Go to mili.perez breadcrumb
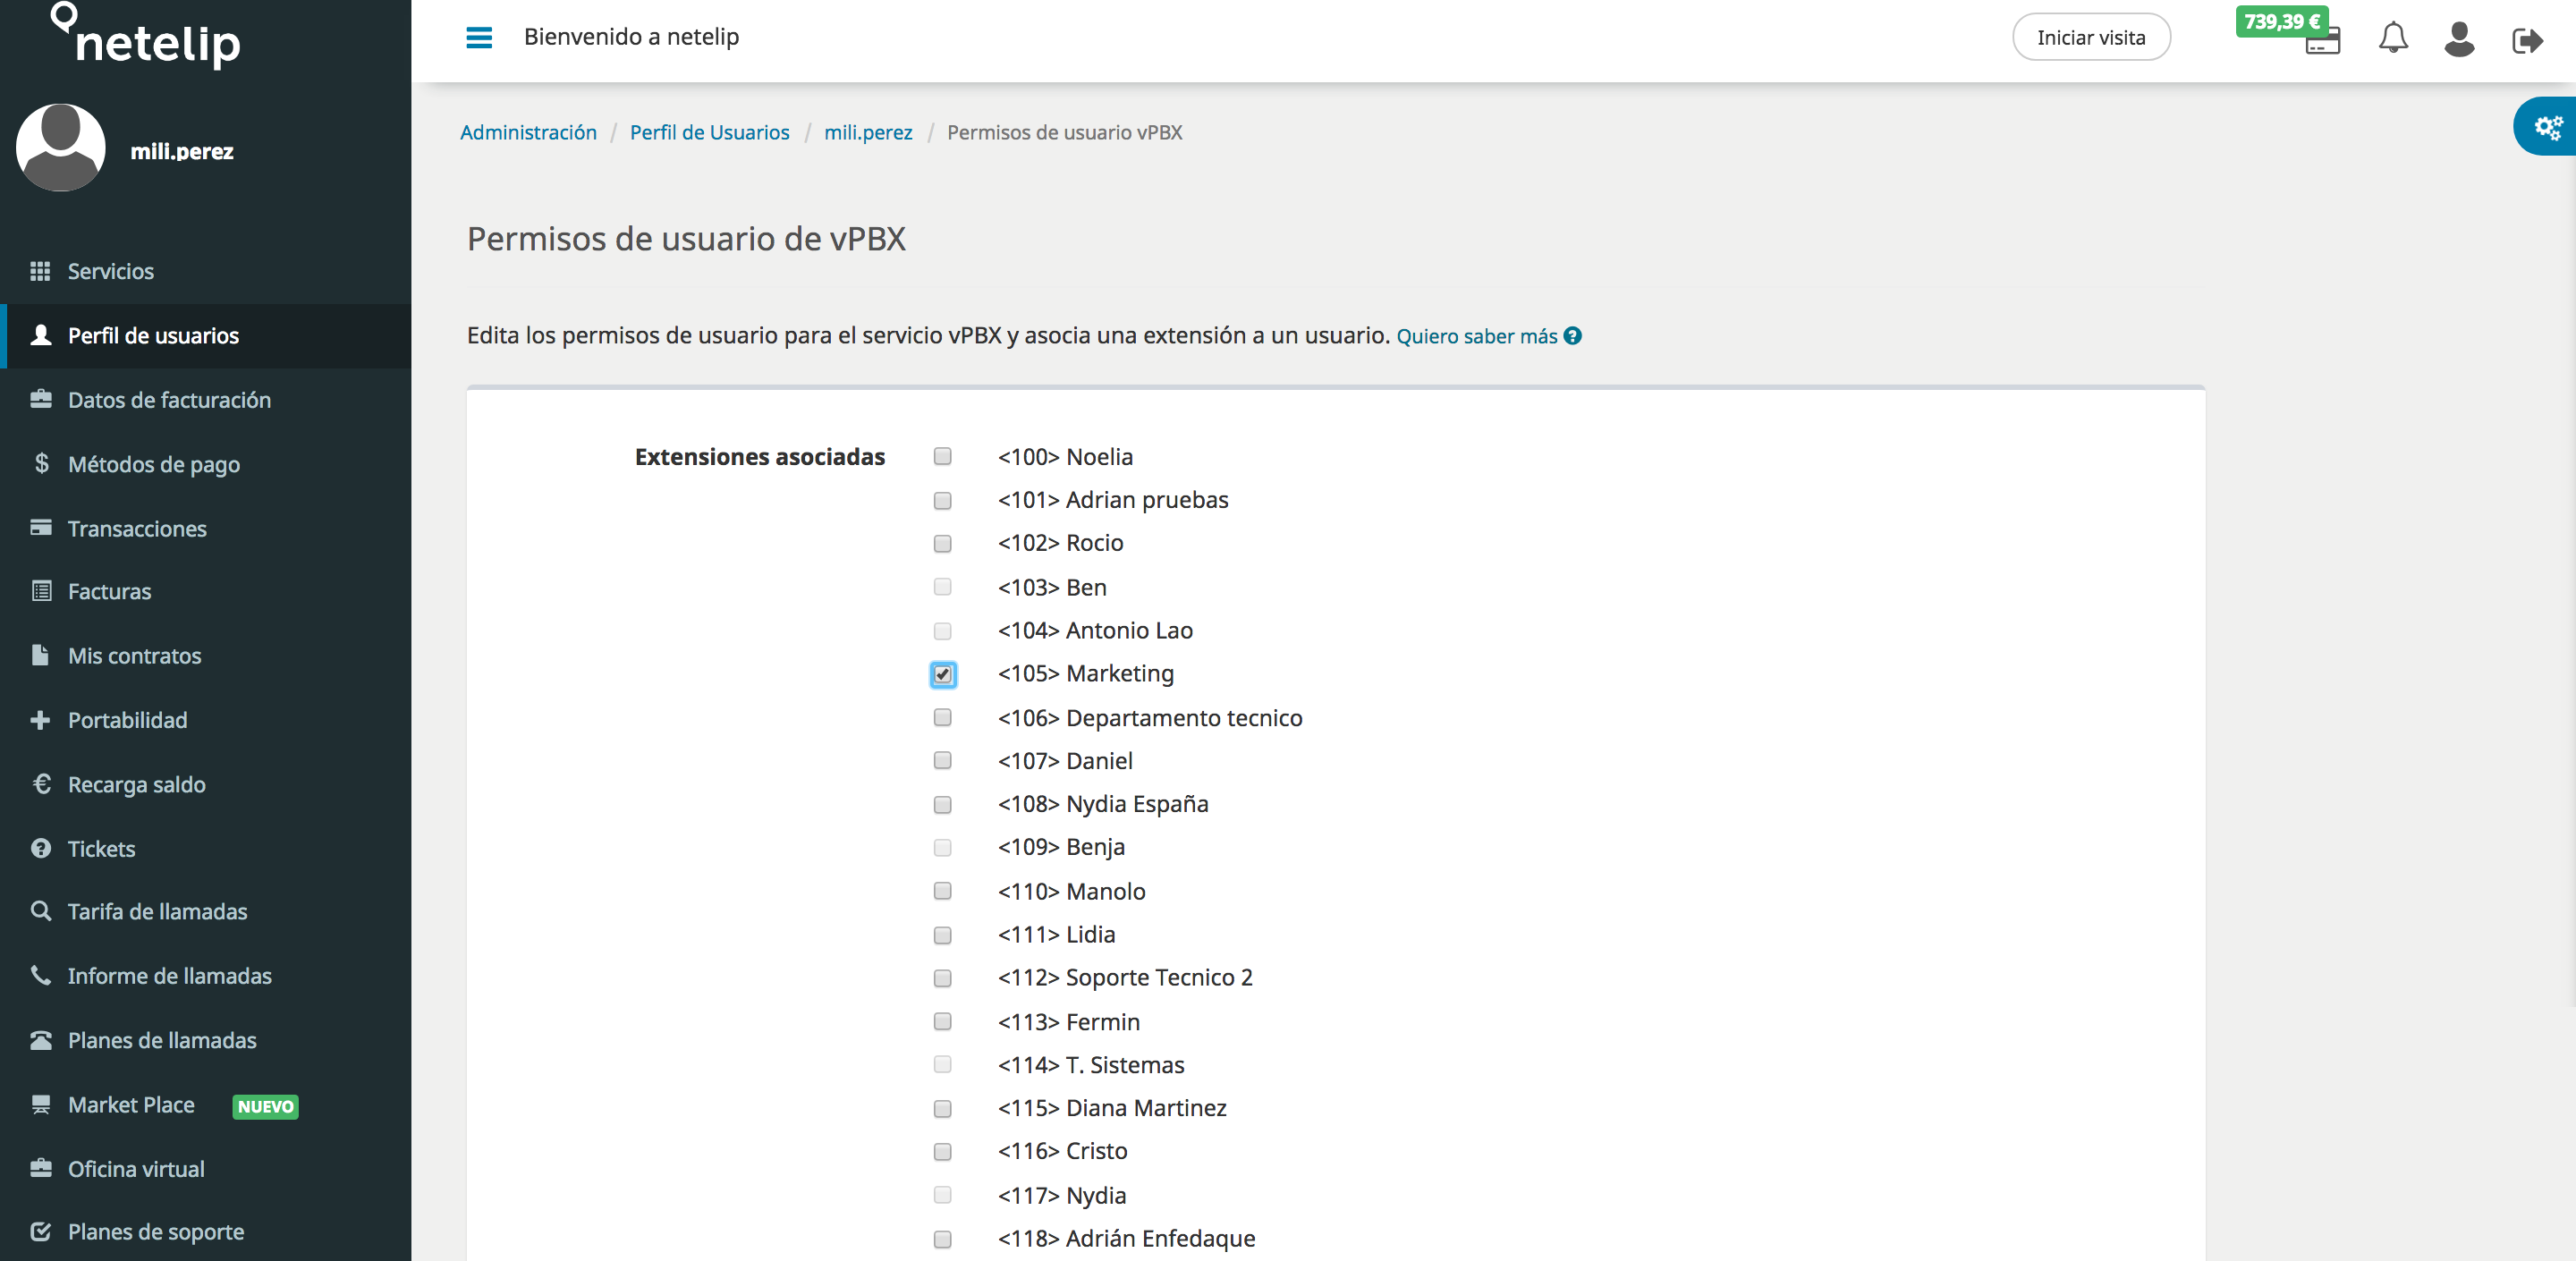This screenshot has width=2576, height=1261. coord(868,132)
